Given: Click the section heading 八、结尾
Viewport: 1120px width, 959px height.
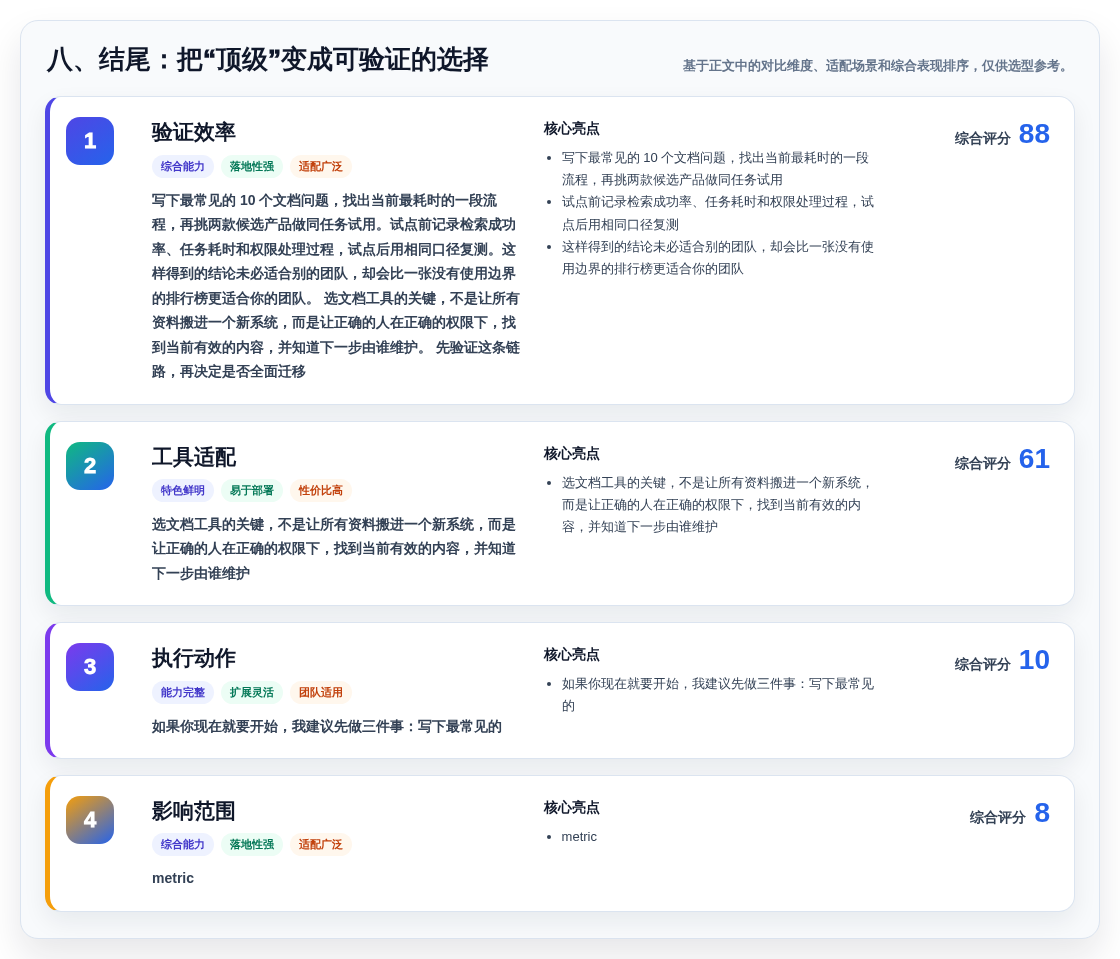Looking at the screenshot, I should point(267,60).
